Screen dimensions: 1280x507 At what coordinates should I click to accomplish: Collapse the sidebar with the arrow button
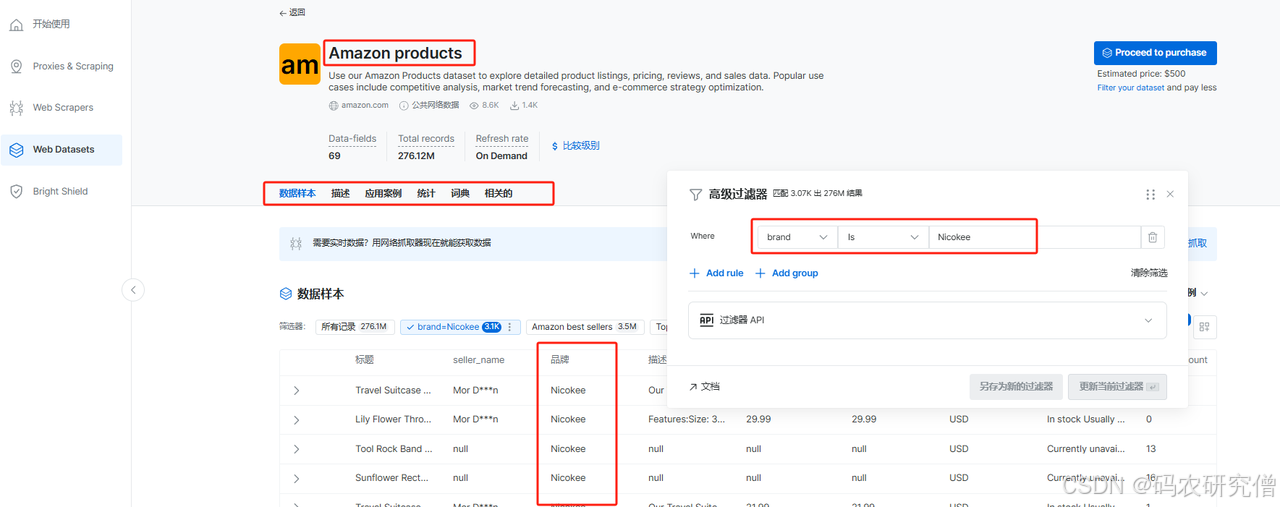(133, 290)
